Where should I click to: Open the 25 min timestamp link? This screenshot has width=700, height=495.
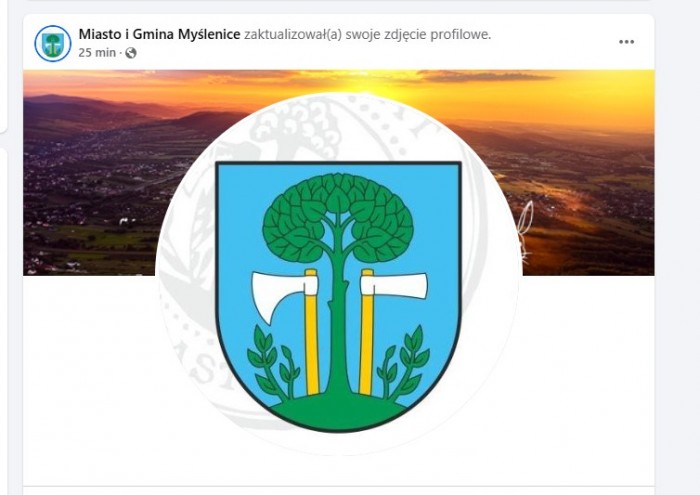[97, 53]
